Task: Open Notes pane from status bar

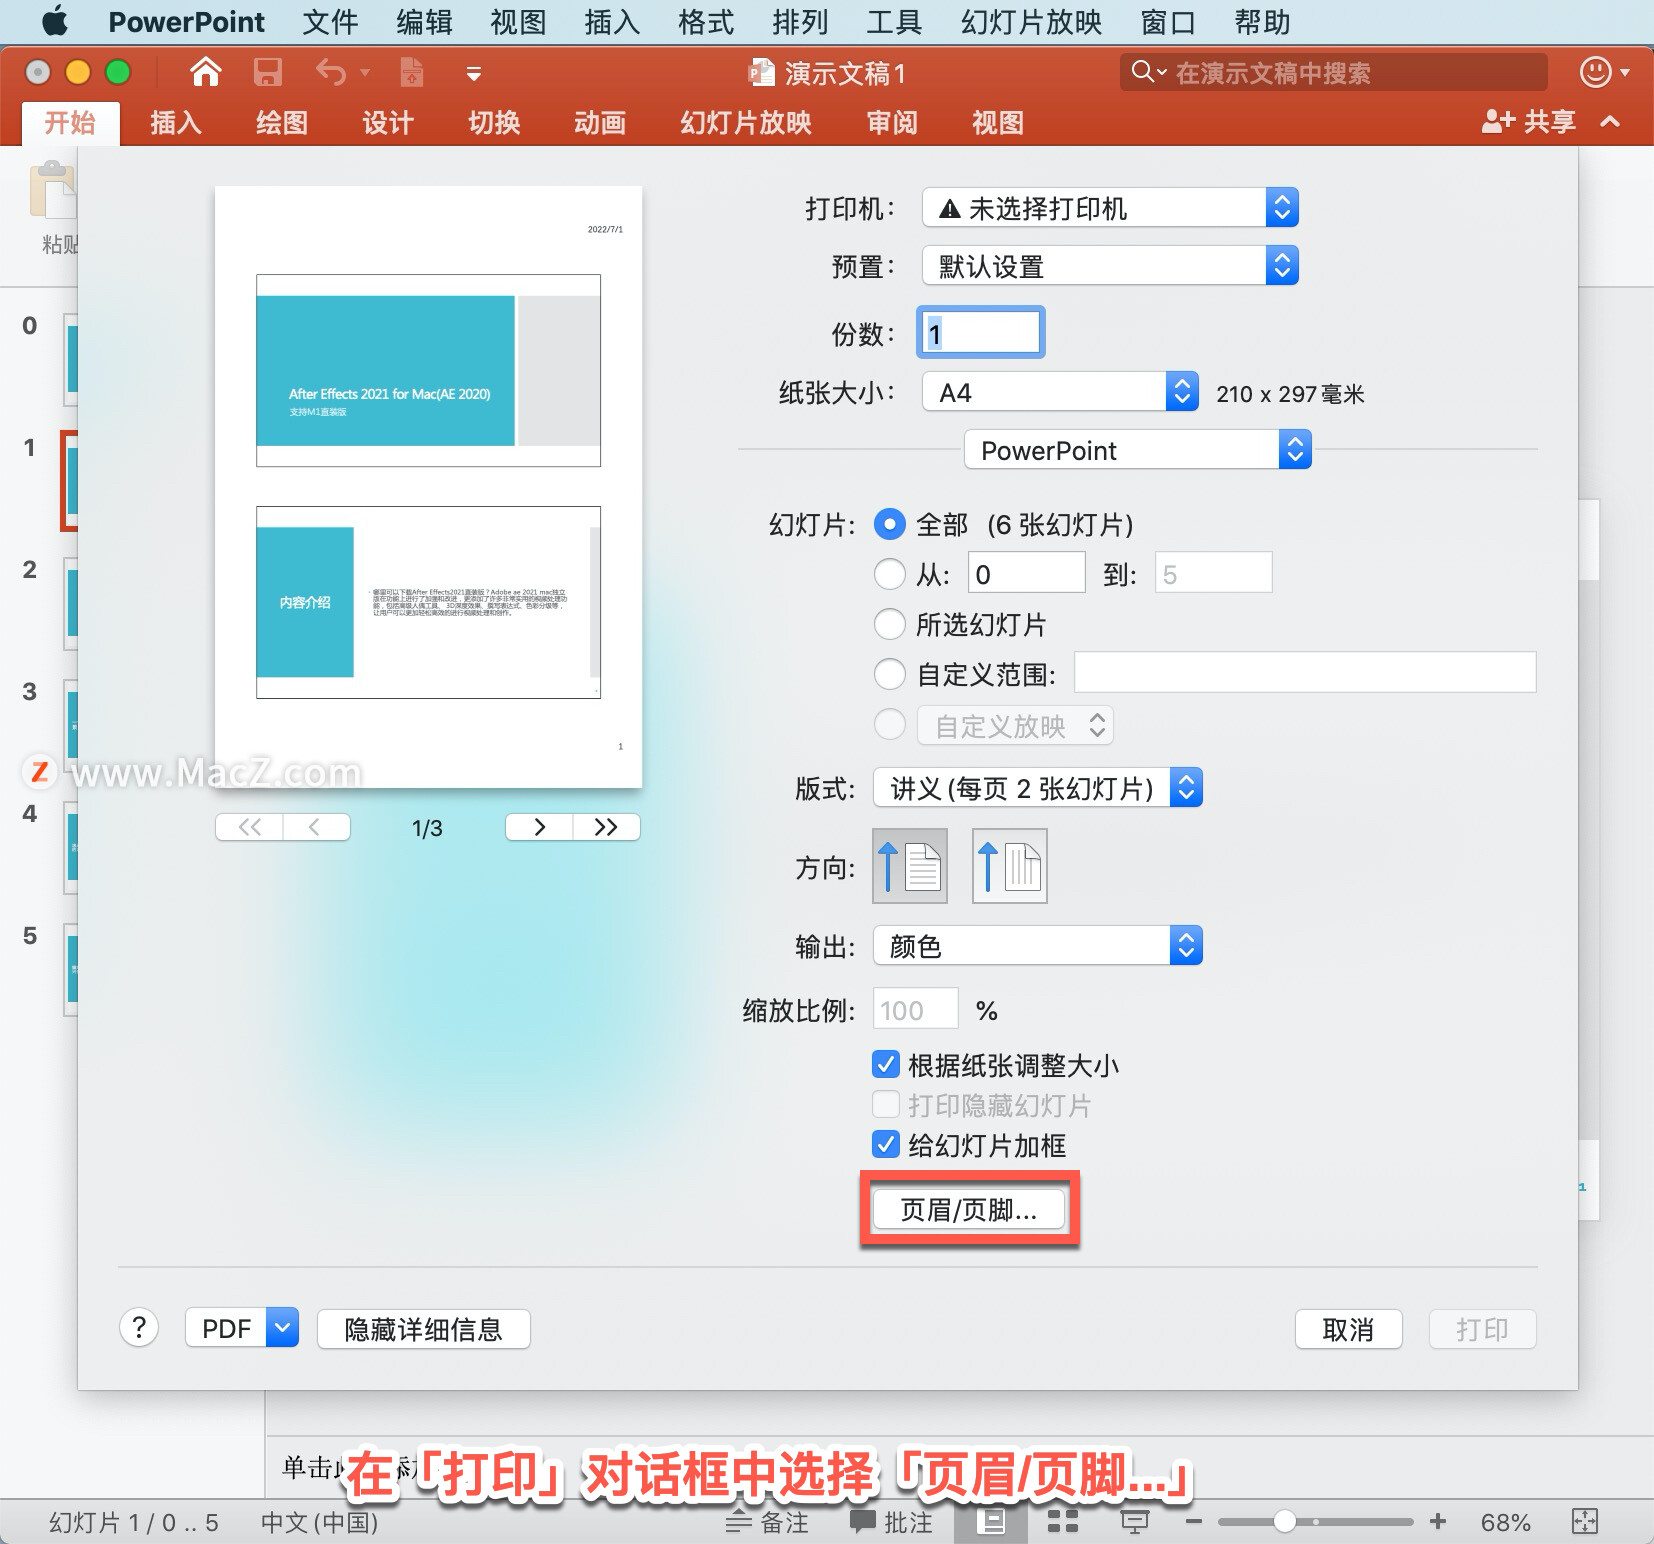Action: pos(767,1522)
